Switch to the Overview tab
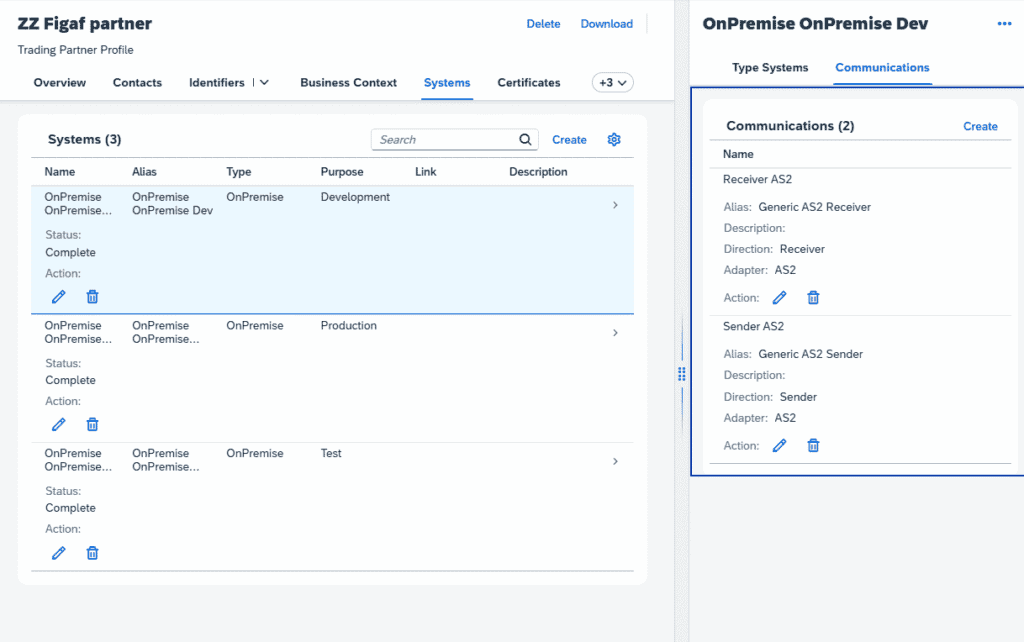Image resolution: width=1024 pixels, height=642 pixels. coord(59,83)
